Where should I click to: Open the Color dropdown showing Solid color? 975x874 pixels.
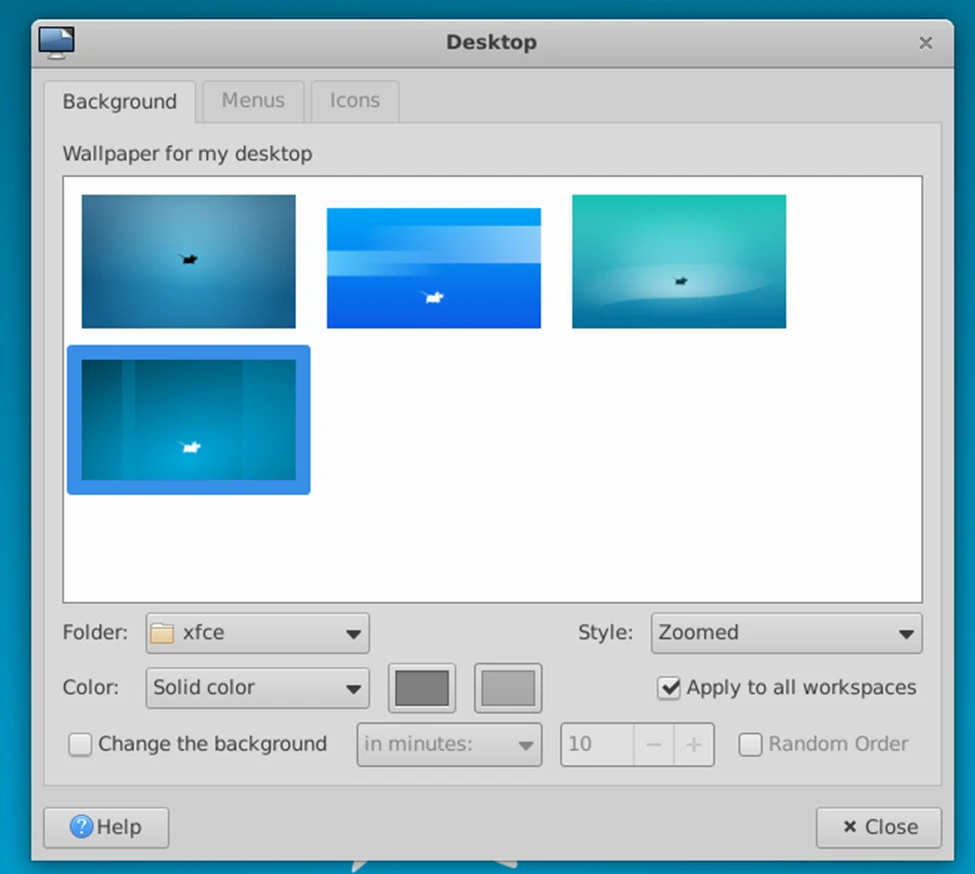[257, 688]
